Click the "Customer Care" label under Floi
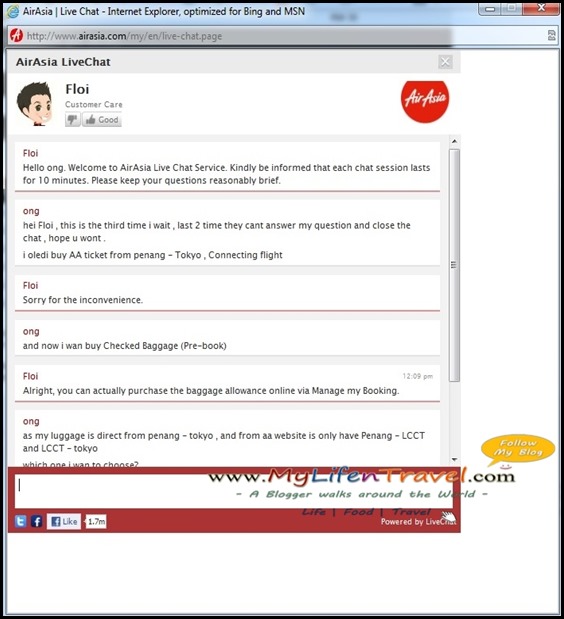 [x=94, y=105]
